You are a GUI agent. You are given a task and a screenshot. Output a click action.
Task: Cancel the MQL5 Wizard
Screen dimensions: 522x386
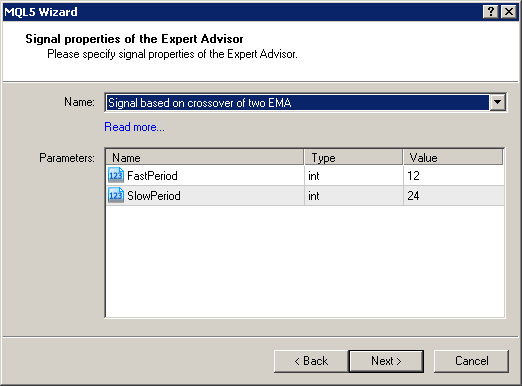tap(471, 361)
